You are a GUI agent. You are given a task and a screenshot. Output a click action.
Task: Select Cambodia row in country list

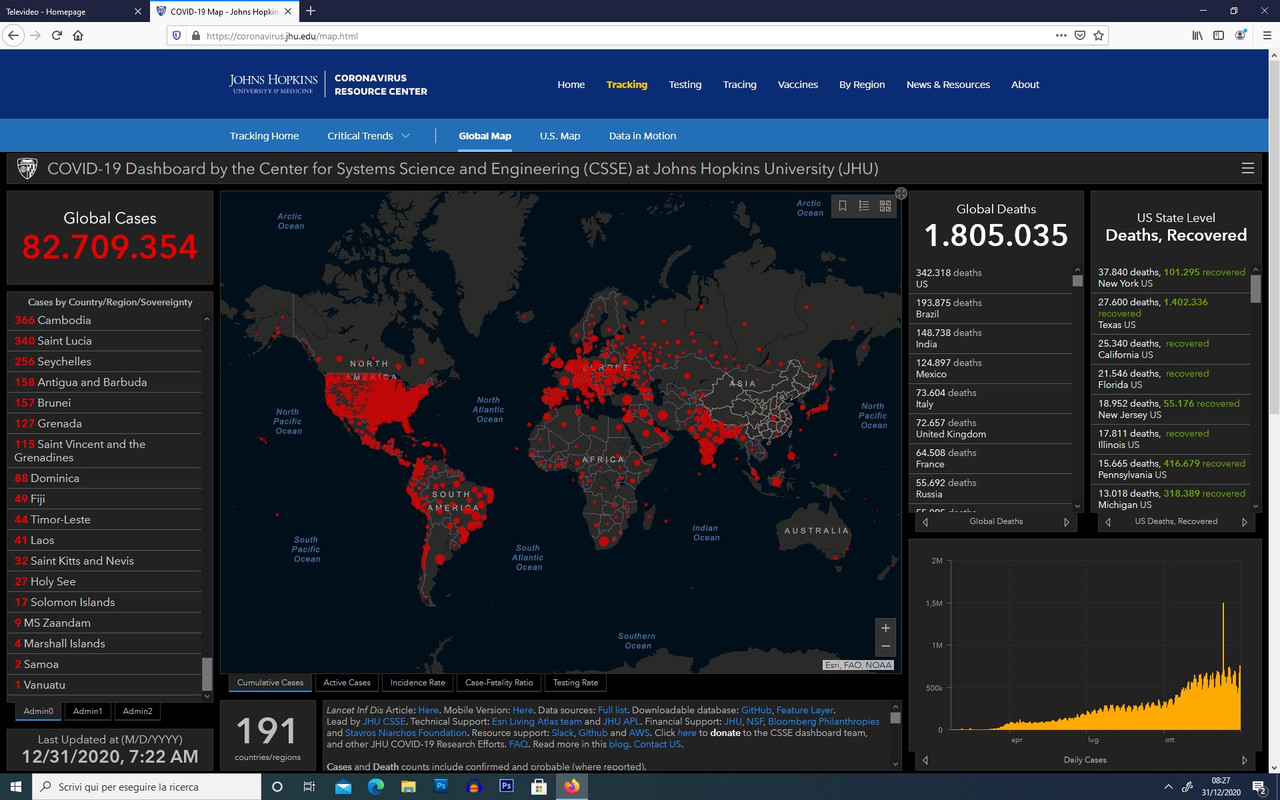[x=104, y=320]
